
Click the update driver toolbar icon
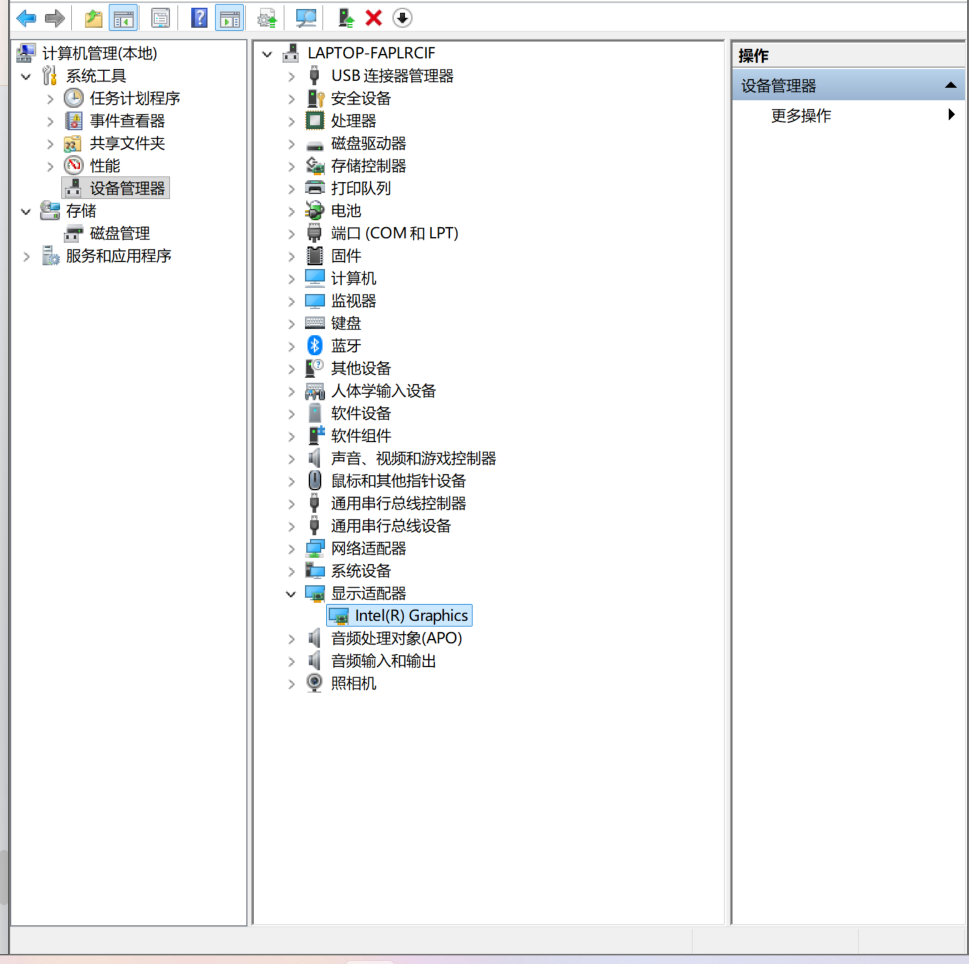pyautogui.click(x=346, y=18)
